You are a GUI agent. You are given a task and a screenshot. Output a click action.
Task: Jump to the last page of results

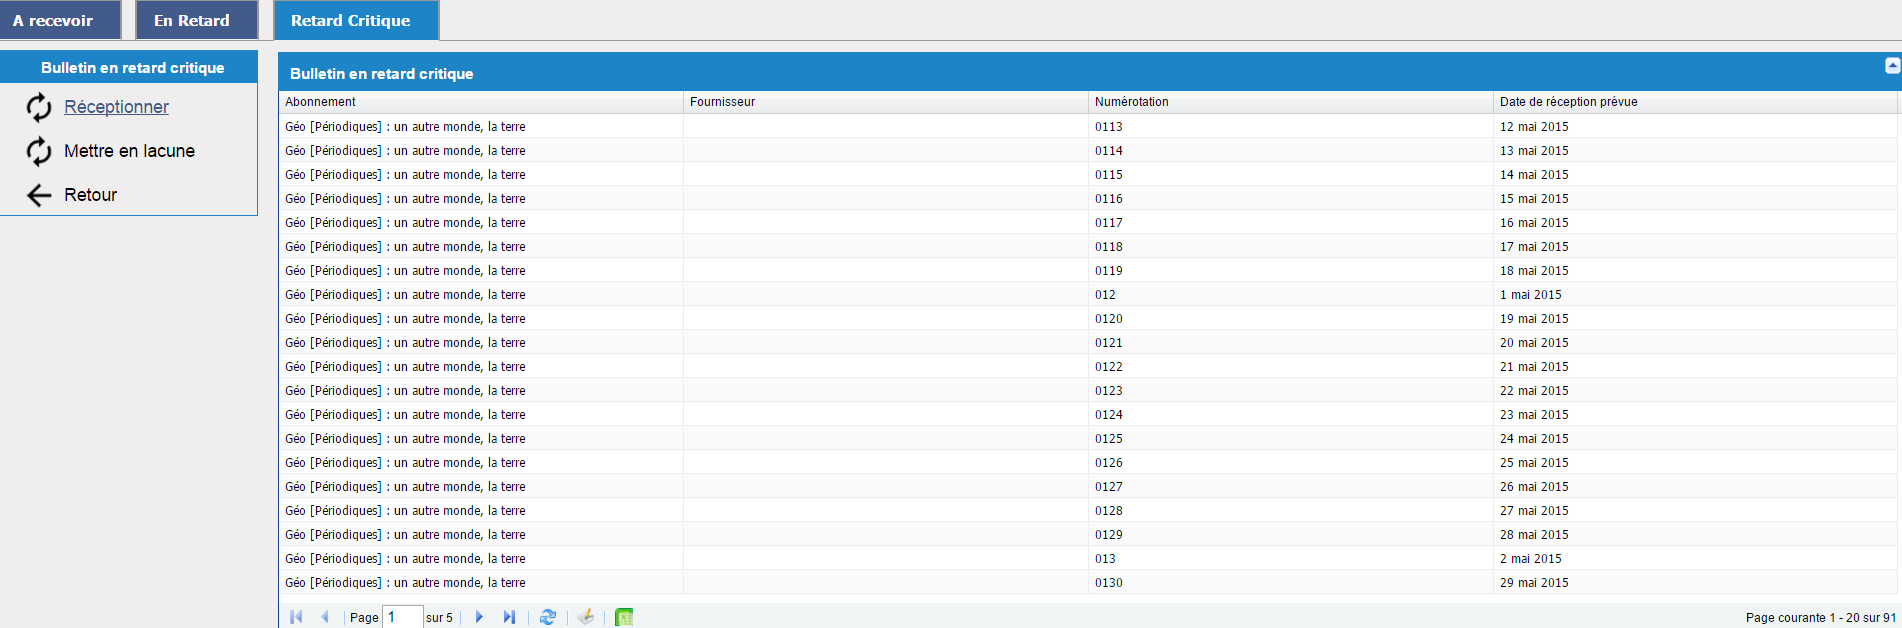coord(509,617)
